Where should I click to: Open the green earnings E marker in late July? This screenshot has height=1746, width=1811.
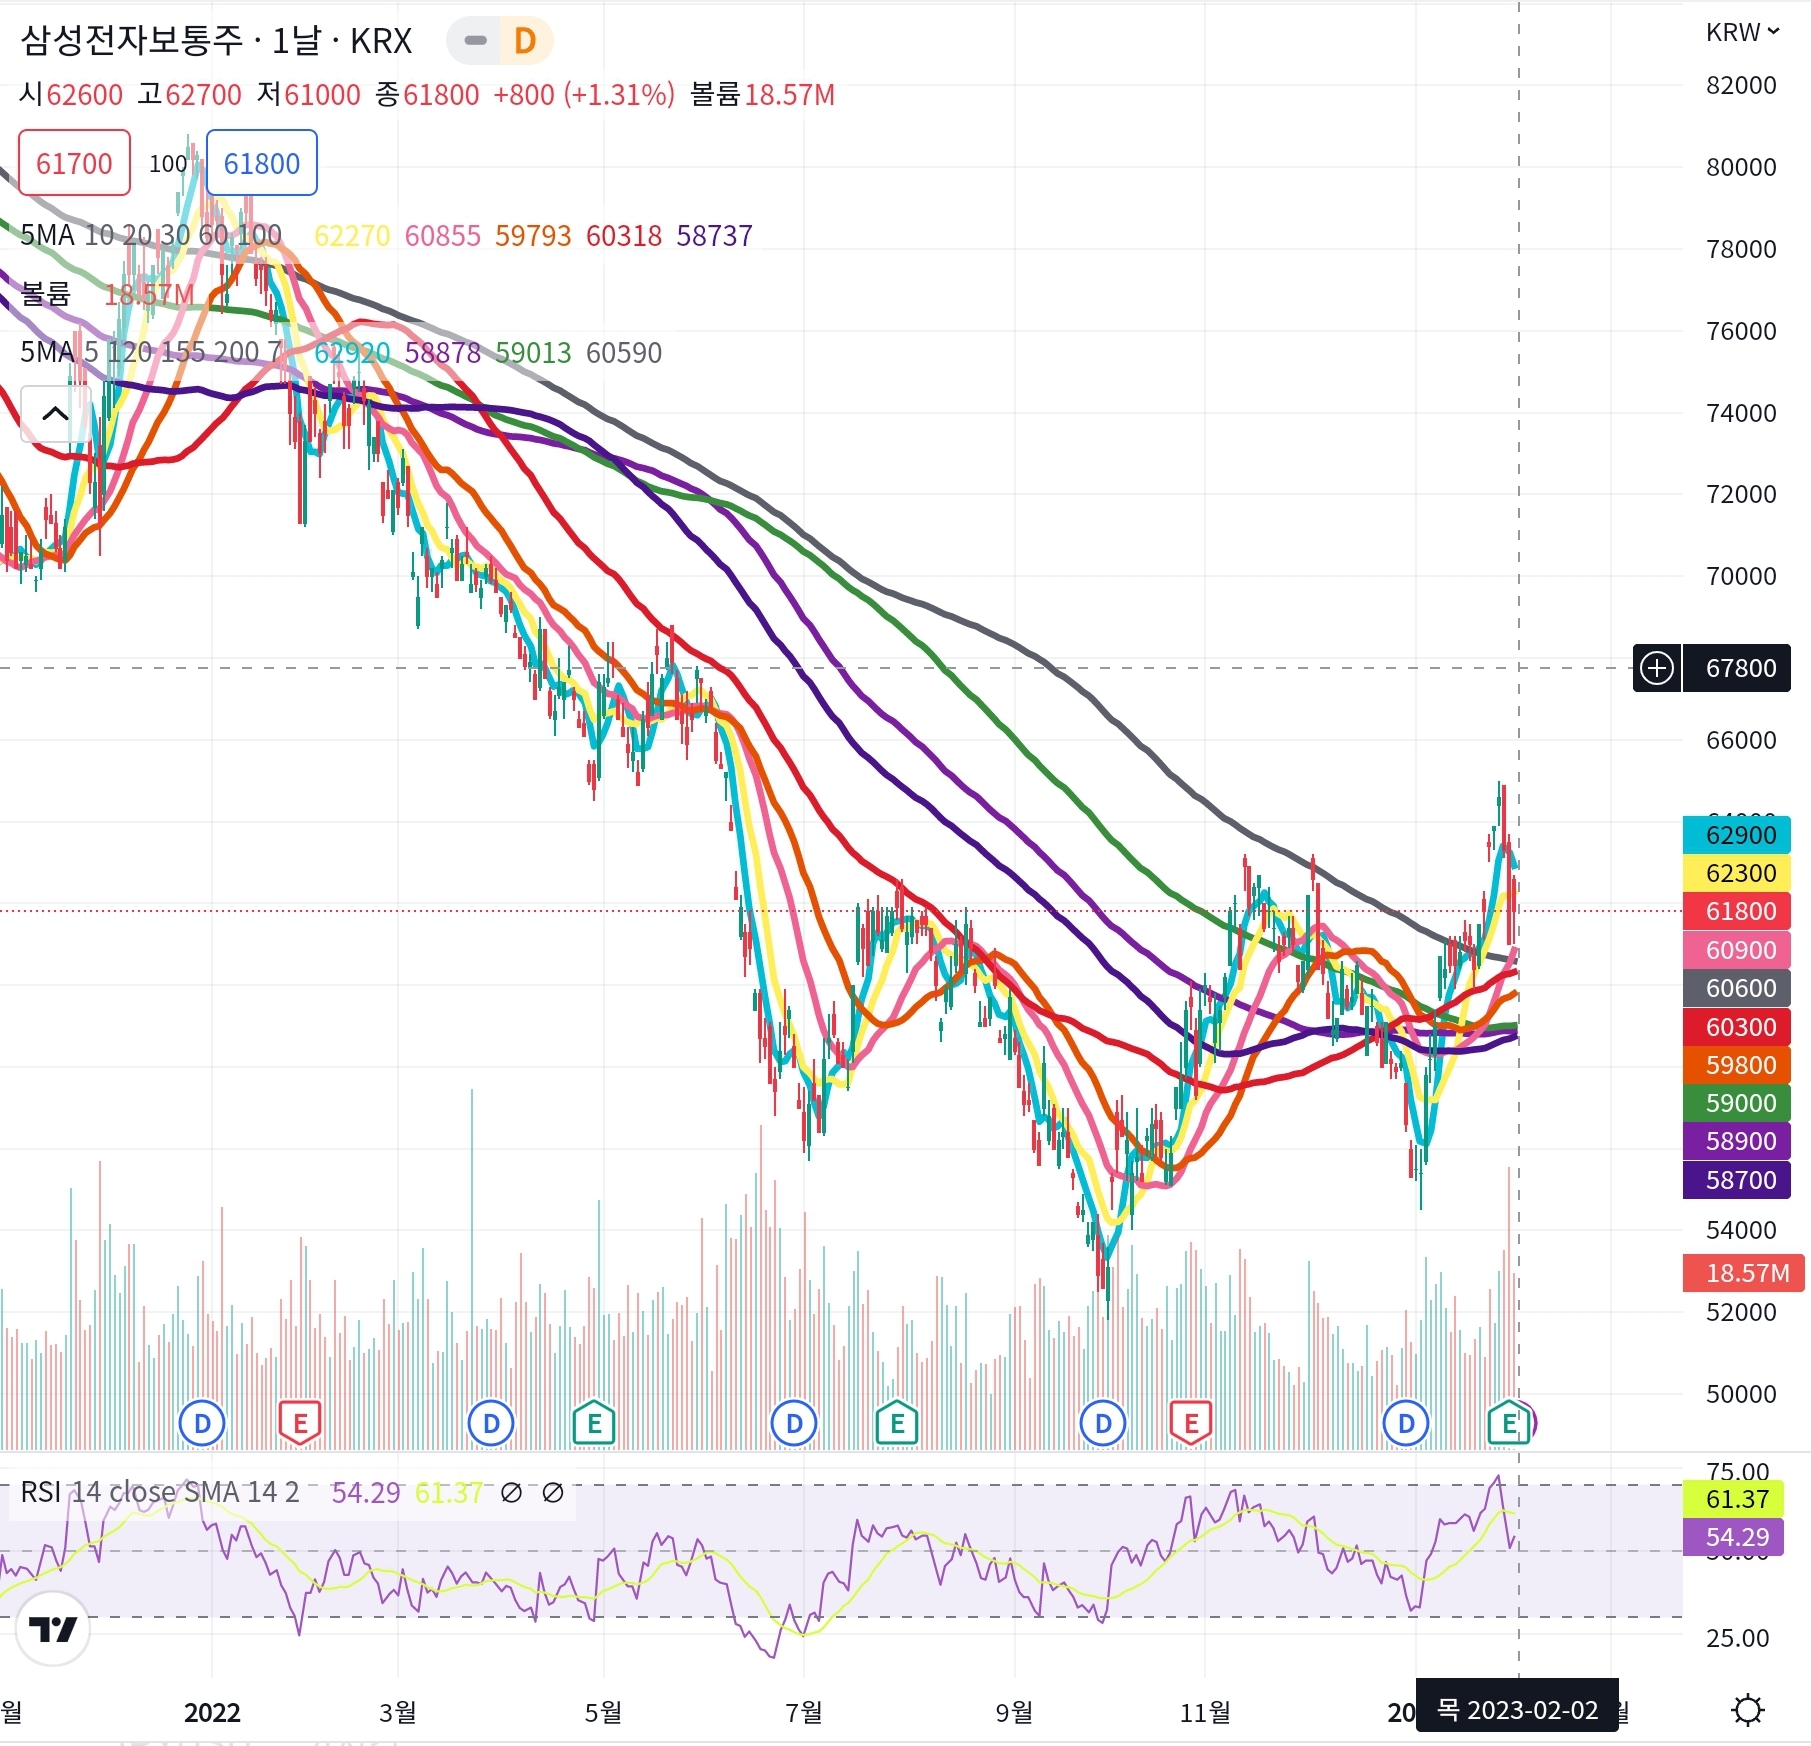(897, 1423)
